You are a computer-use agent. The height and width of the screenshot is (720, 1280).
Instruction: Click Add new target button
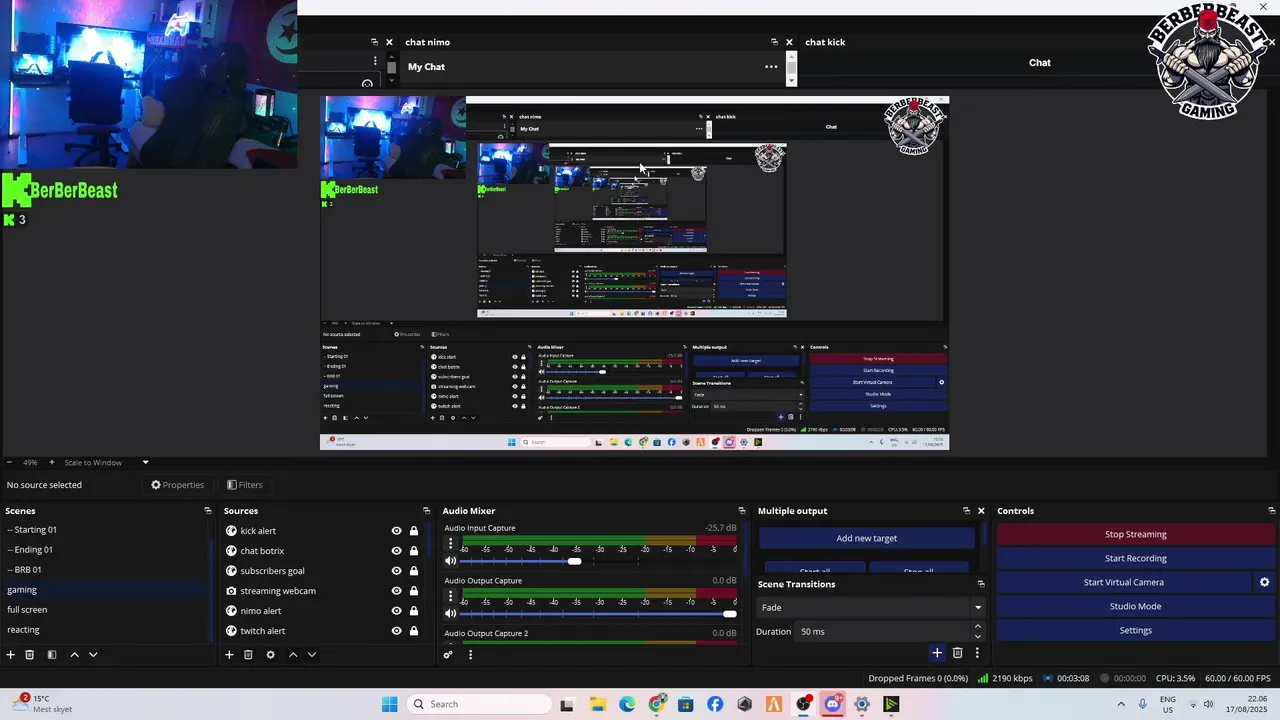[x=866, y=538]
